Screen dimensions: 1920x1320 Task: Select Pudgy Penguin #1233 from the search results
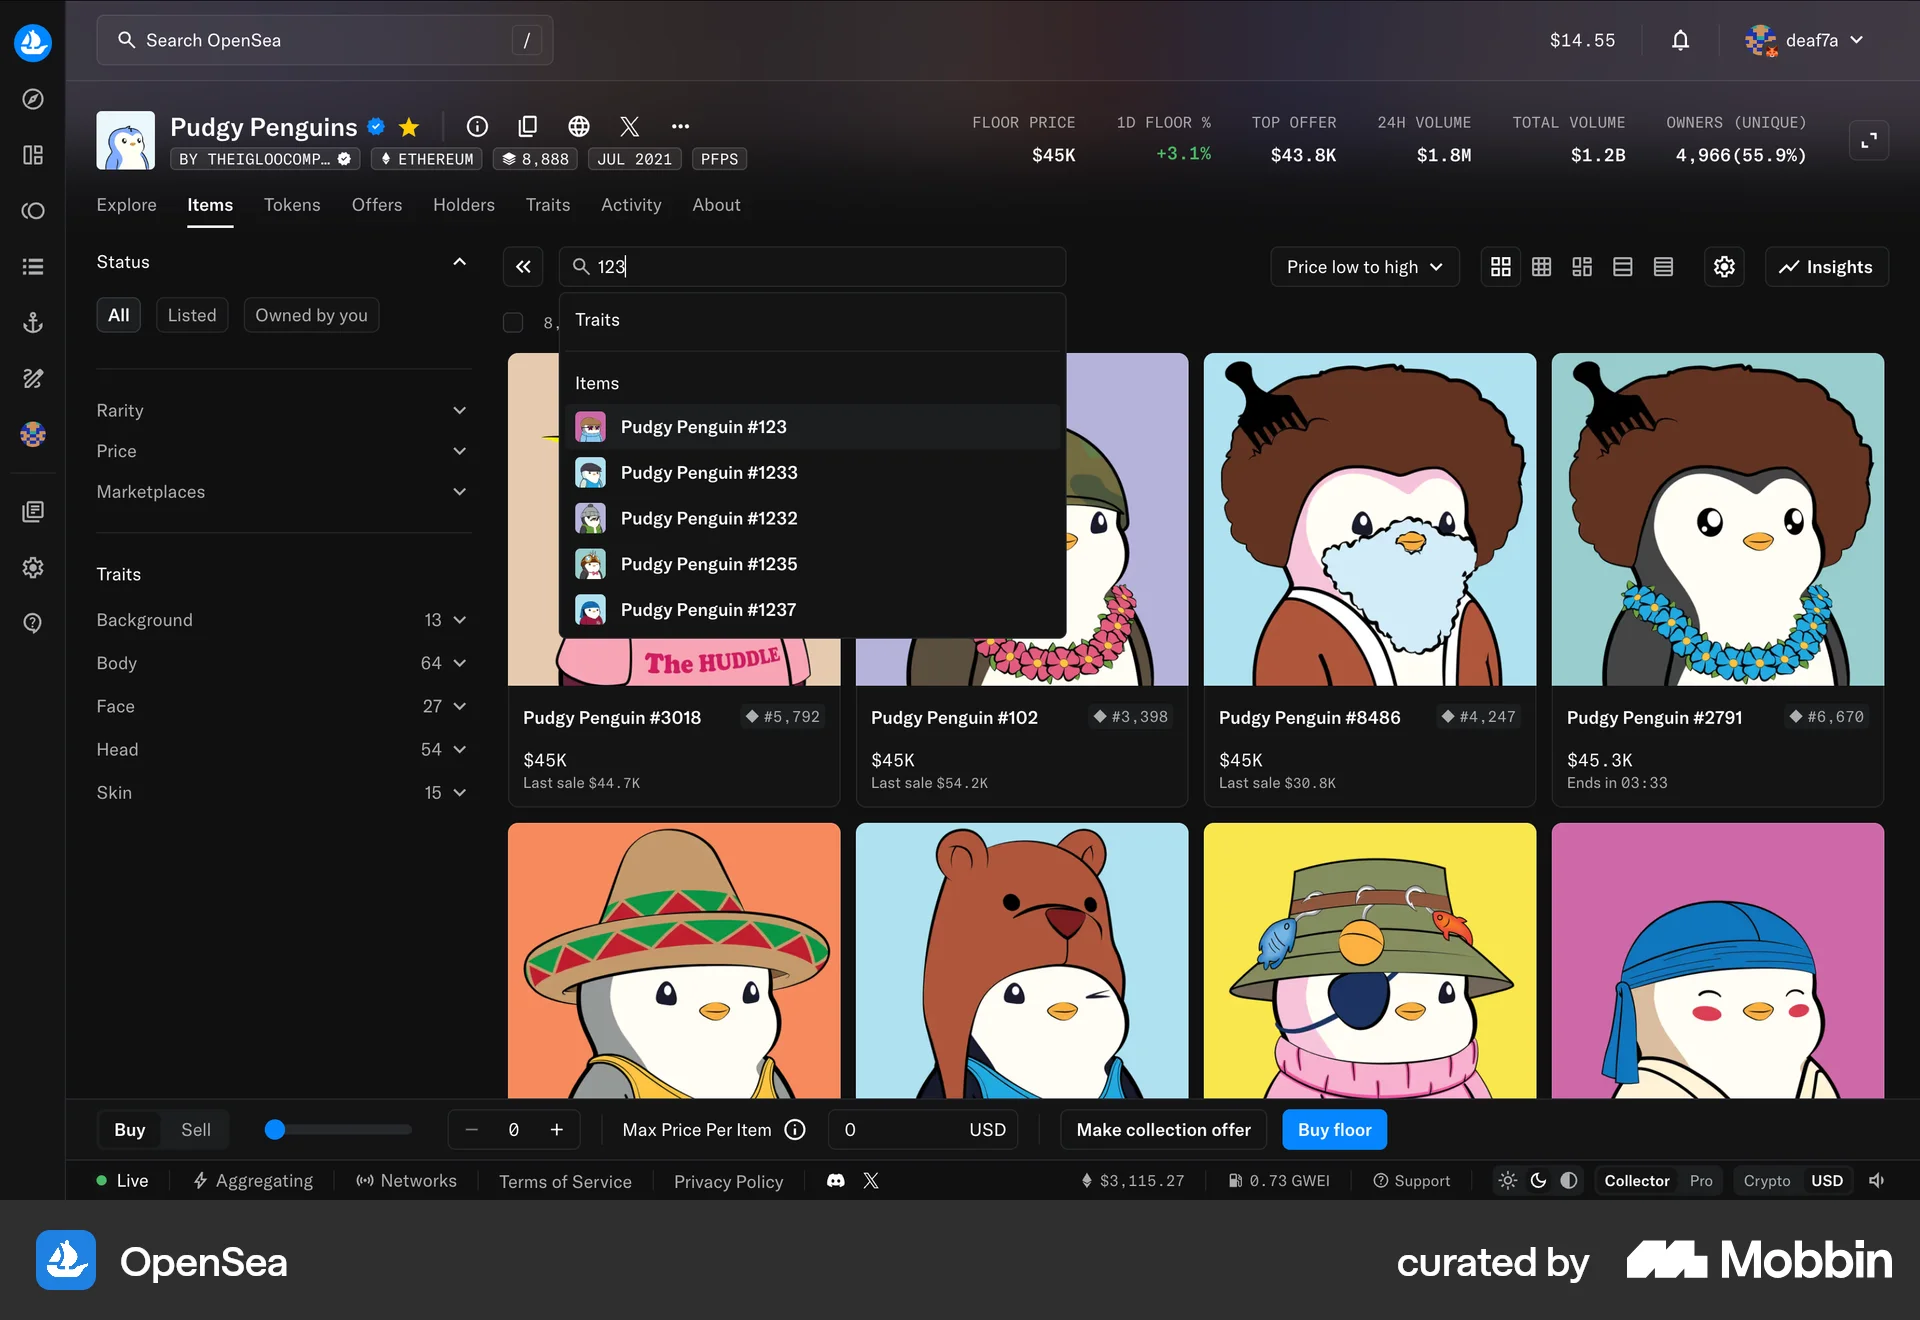[x=709, y=473]
